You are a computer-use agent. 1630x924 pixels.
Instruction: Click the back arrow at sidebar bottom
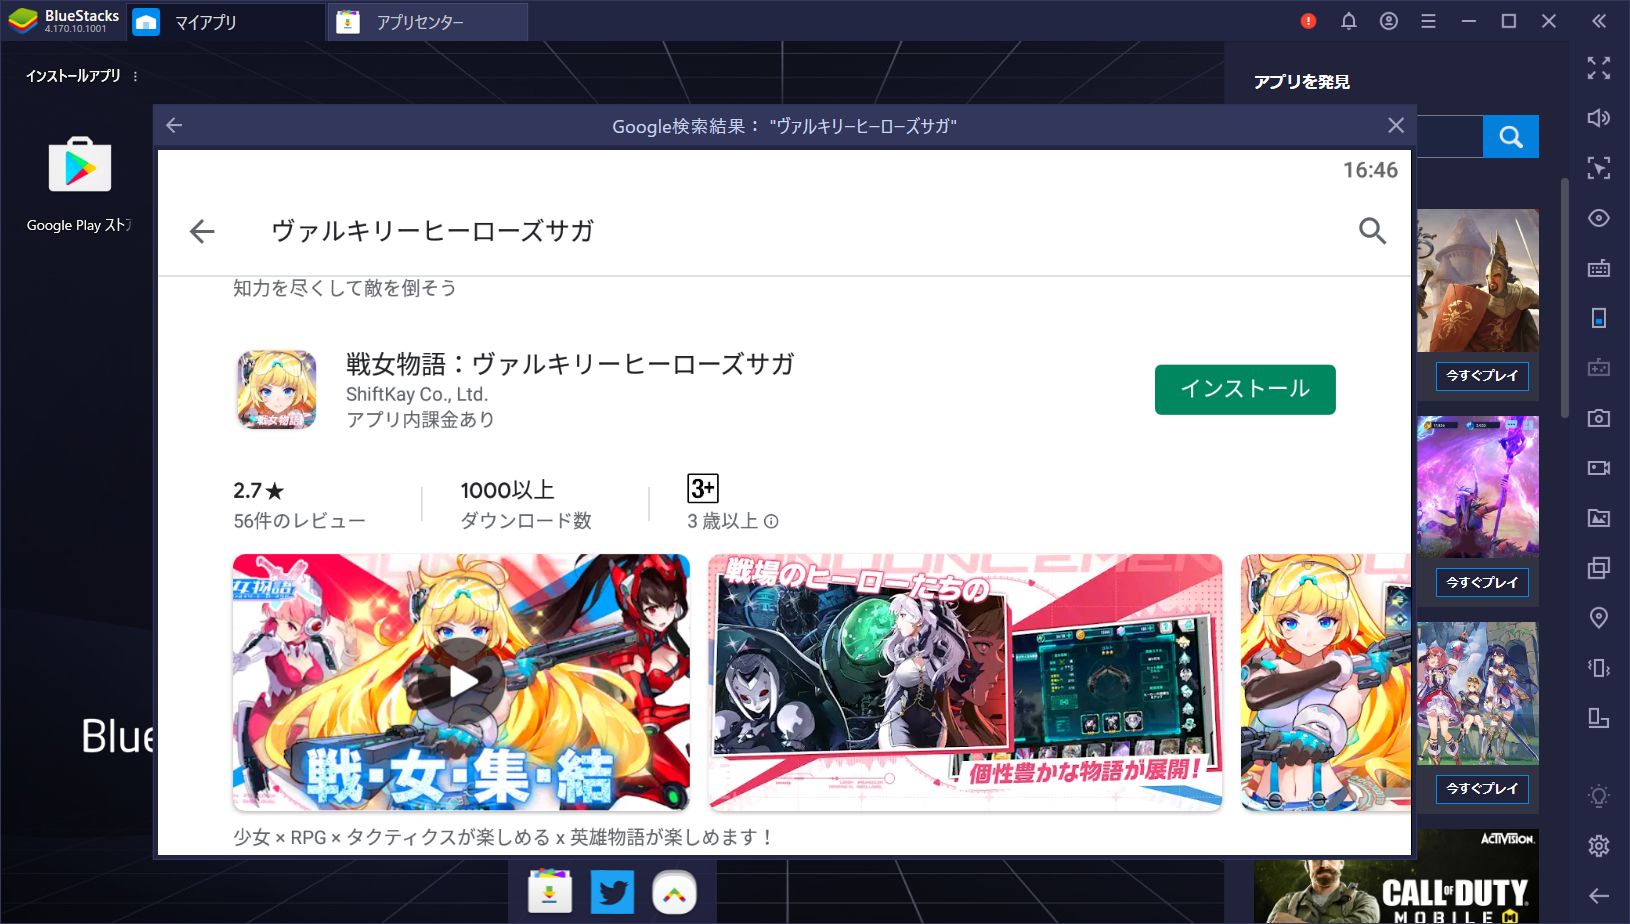pyautogui.click(x=1599, y=896)
